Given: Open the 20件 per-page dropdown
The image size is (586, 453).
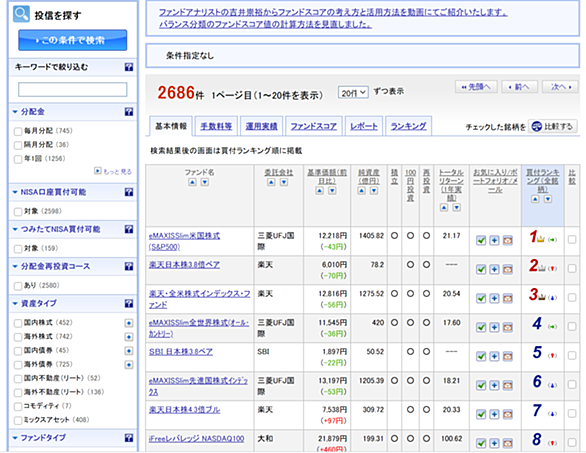Looking at the screenshot, I should pyautogui.click(x=353, y=93).
